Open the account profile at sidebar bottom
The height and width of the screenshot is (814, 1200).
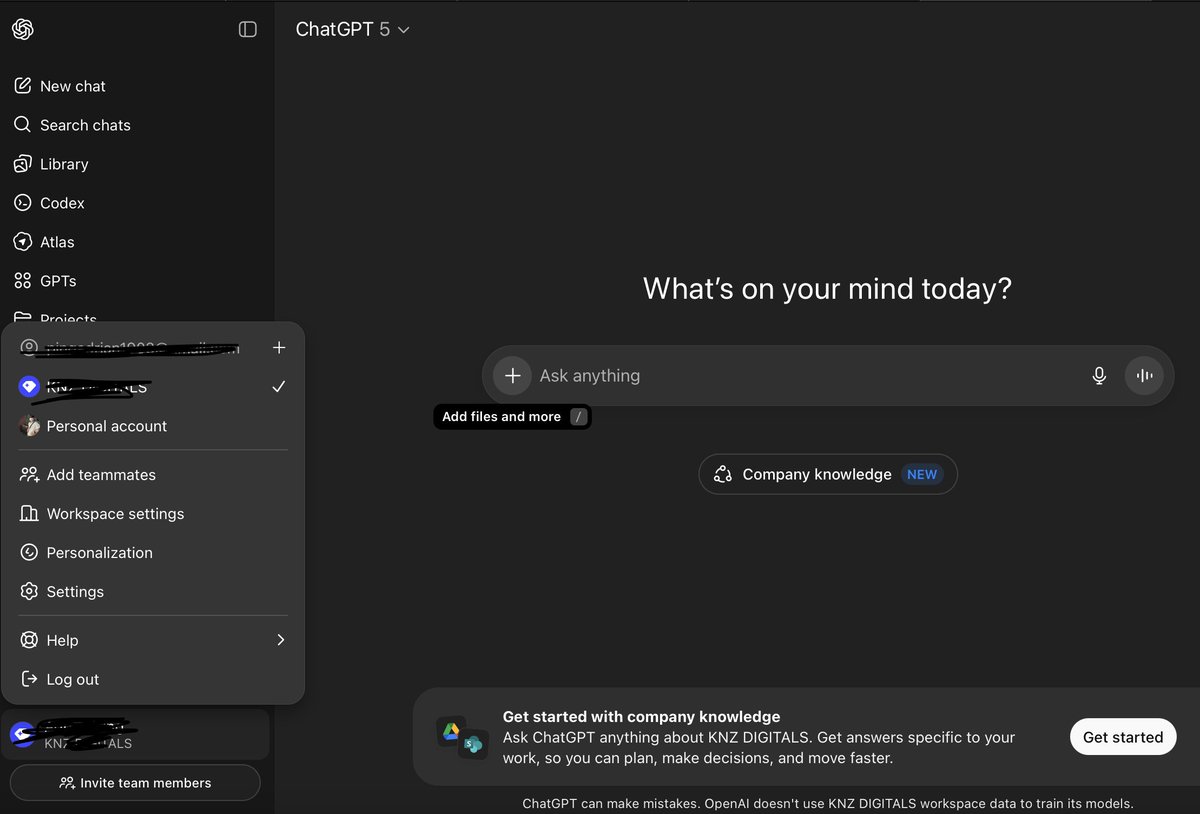[x=135, y=734]
